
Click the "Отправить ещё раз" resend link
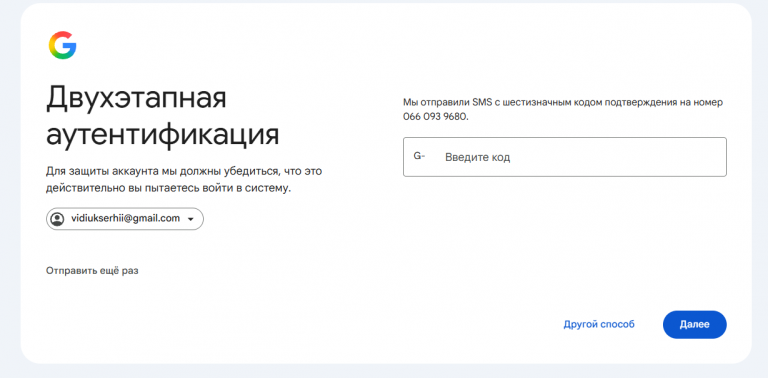point(92,270)
